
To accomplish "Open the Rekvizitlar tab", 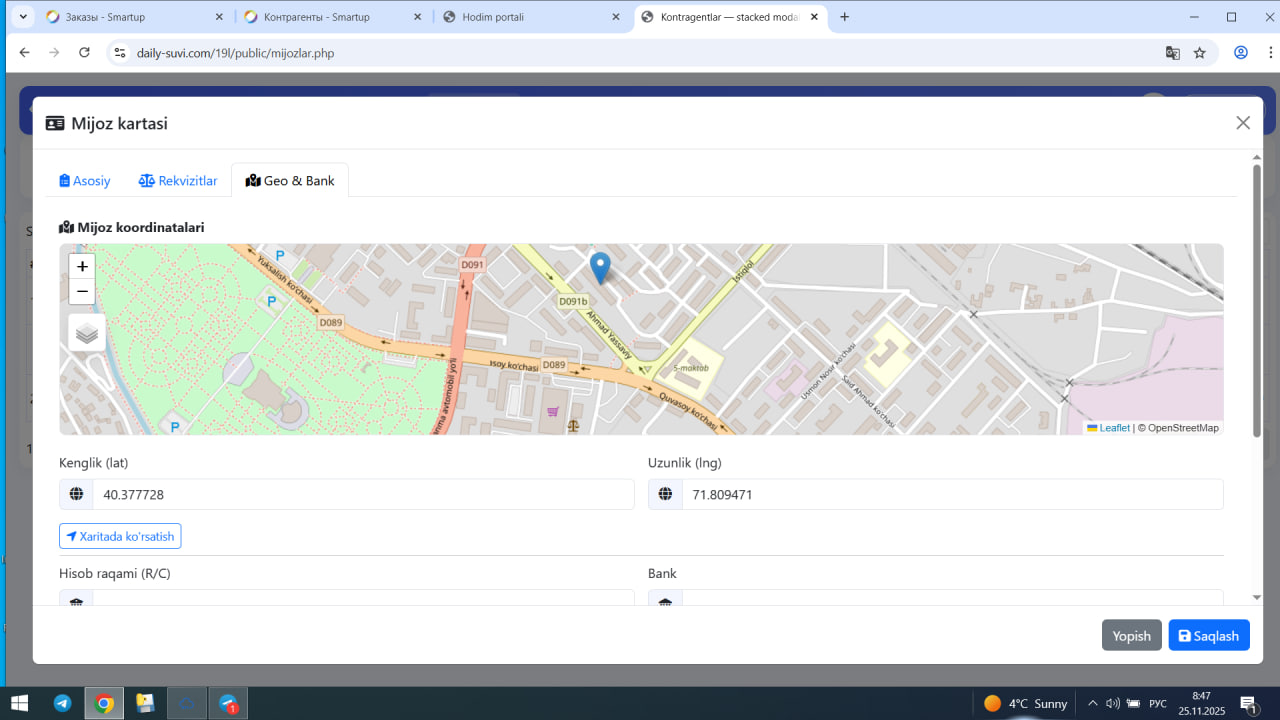I will point(178,181).
